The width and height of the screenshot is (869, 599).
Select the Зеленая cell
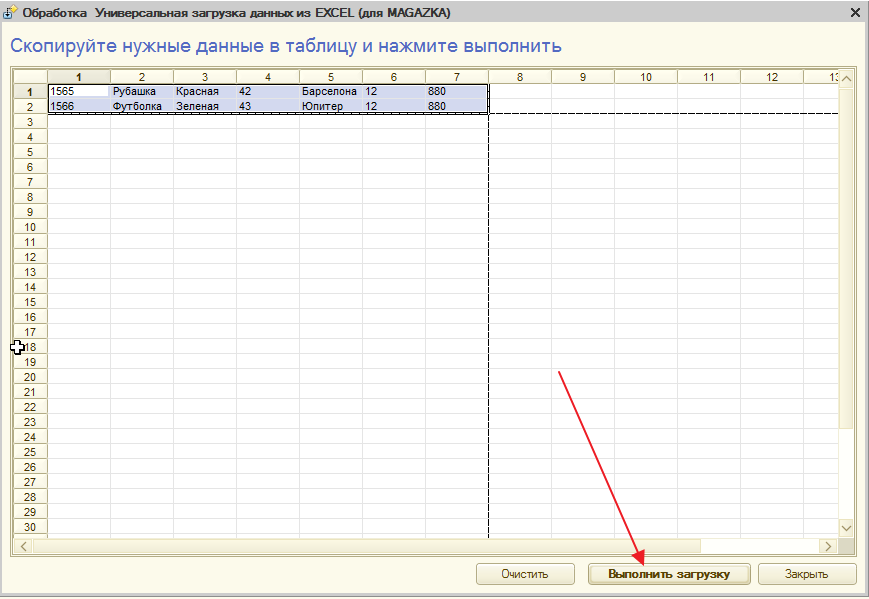pyautogui.click(x=205, y=106)
